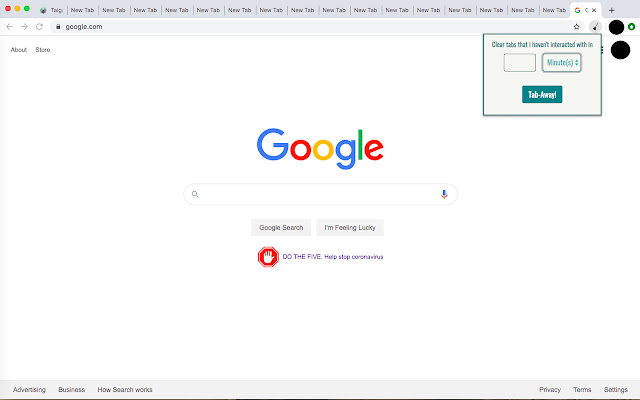
Task: Open the Advertising footer link
Action: [29, 390]
